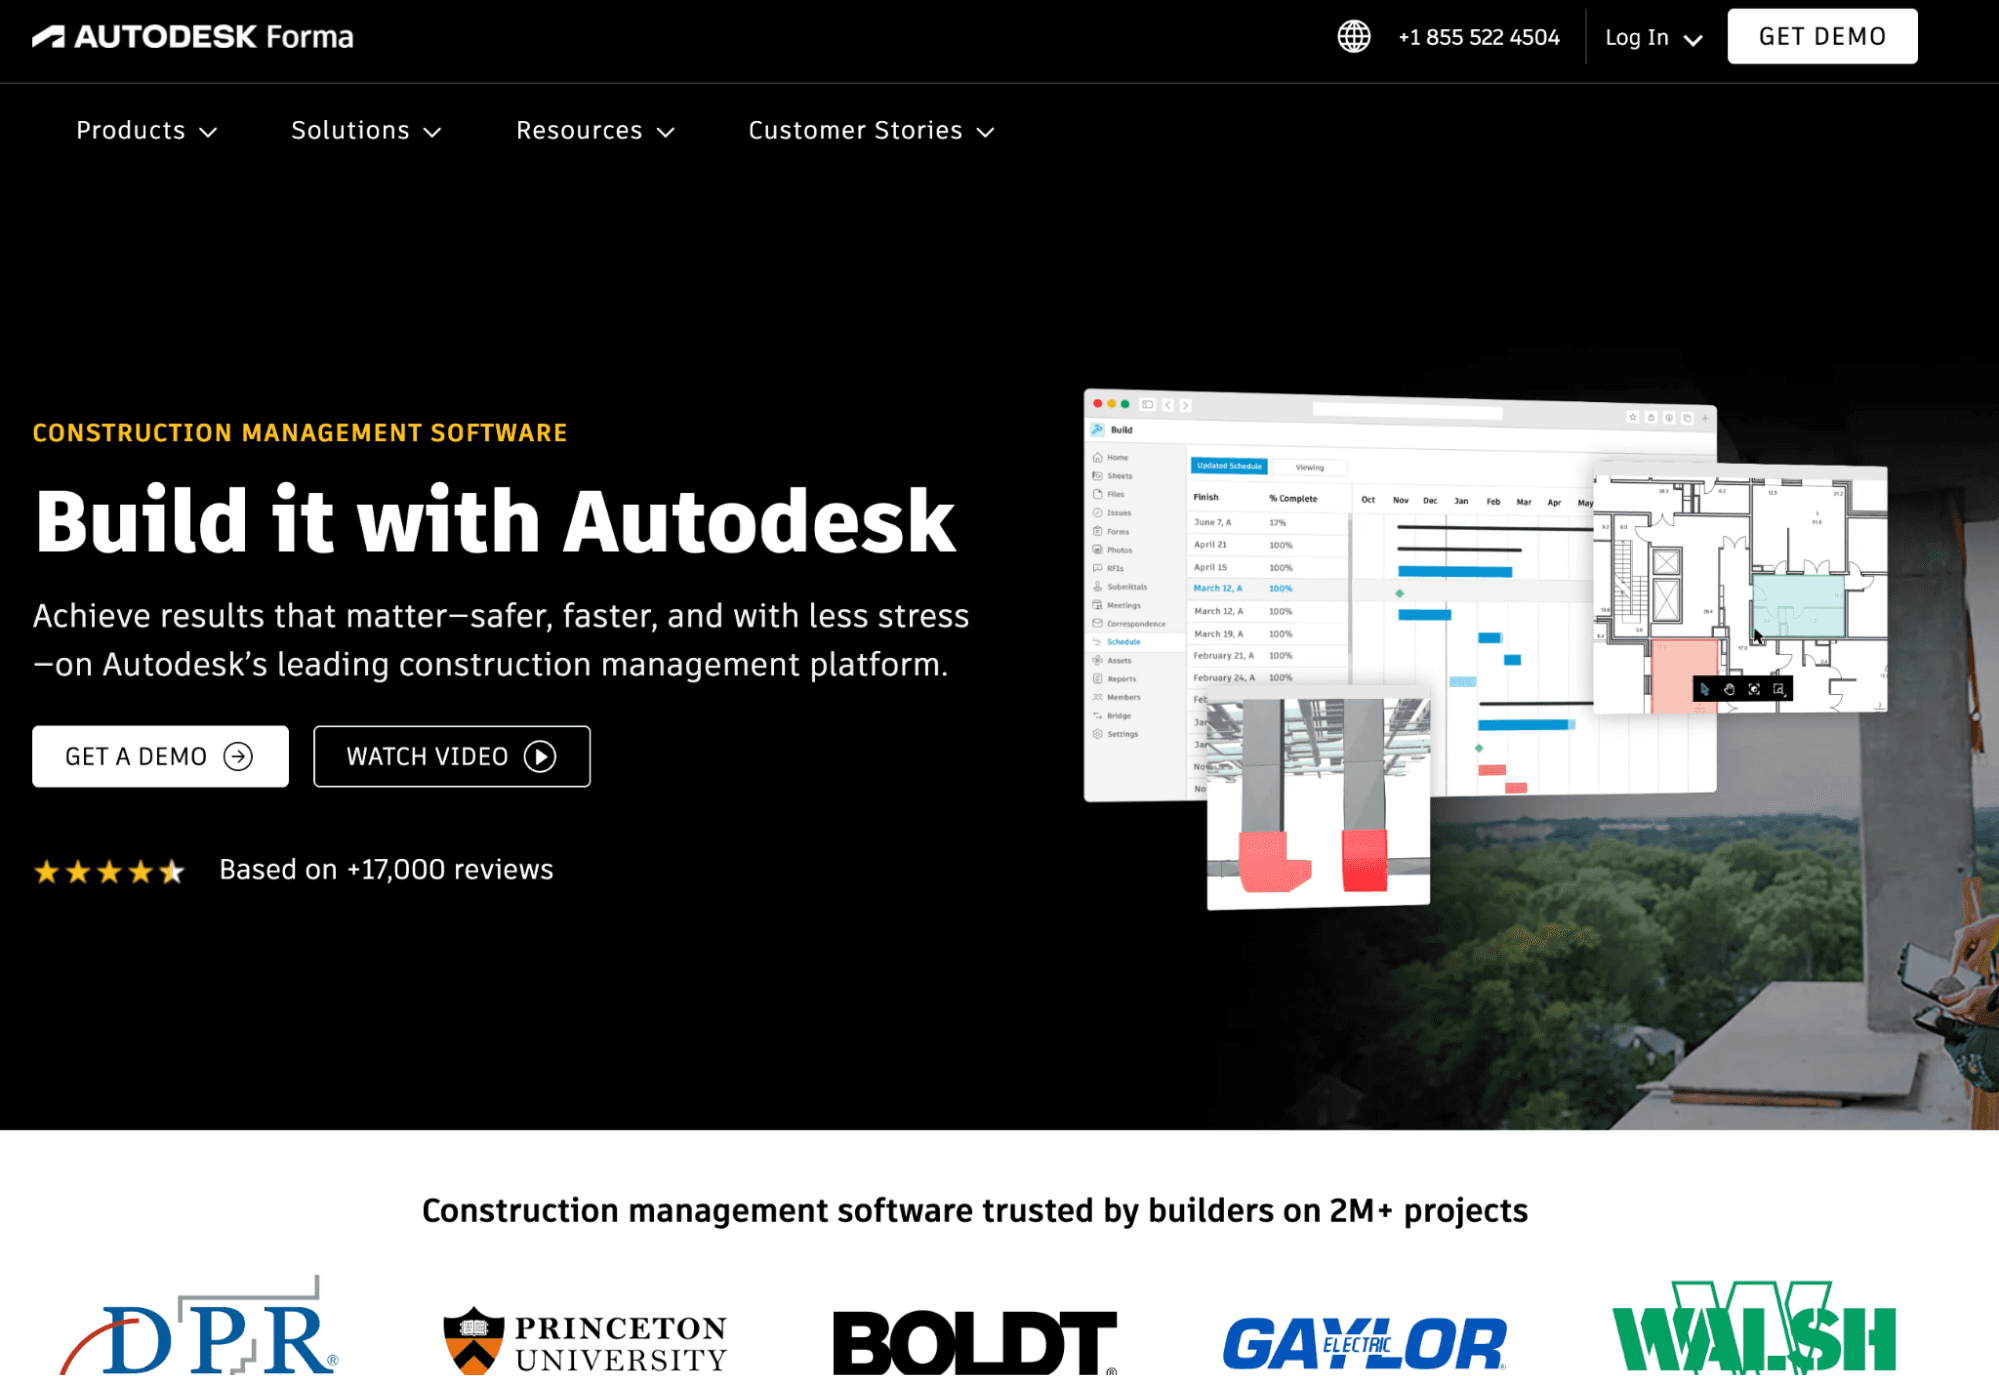Open the Solutions menu
The image size is (1999, 1376).
click(366, 131)
